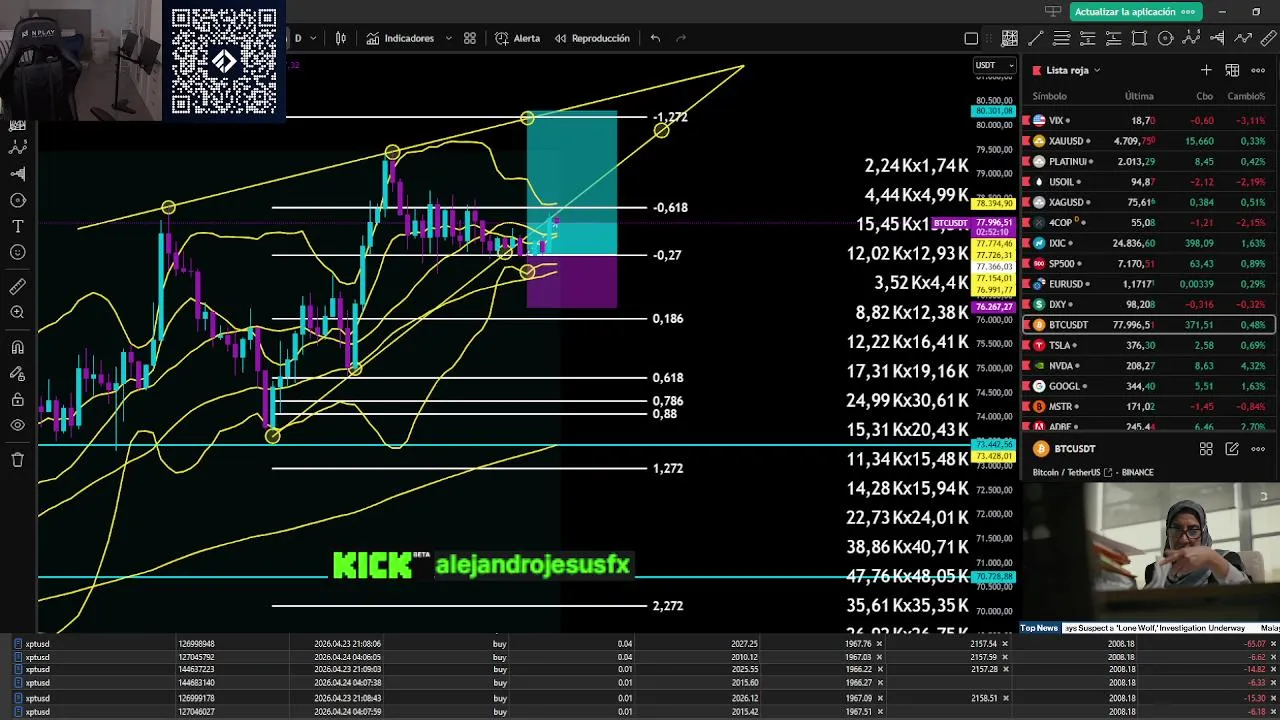Toggle the red flag on TSLA row

pyautogui.click(x=1026, y=345)
